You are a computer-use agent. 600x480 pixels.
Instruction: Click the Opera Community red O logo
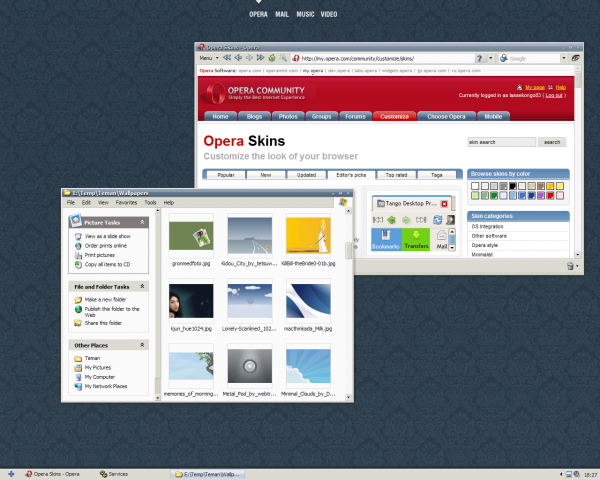[x=215, y=93]
